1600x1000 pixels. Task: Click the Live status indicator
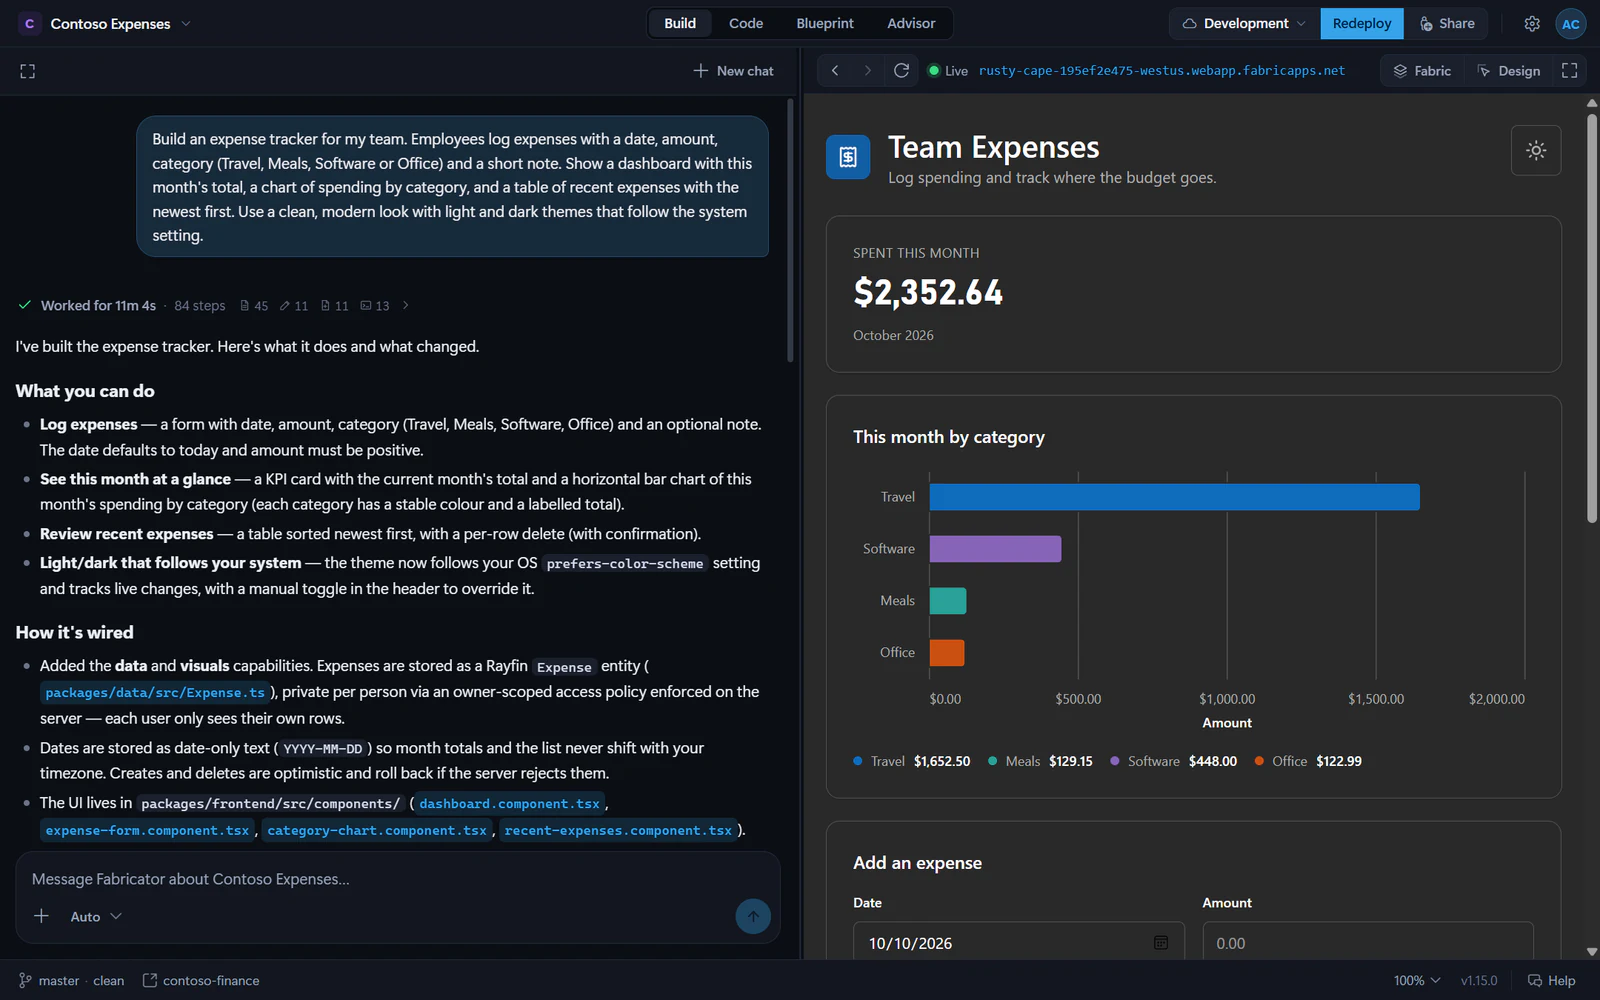click(x=947, y=71)
